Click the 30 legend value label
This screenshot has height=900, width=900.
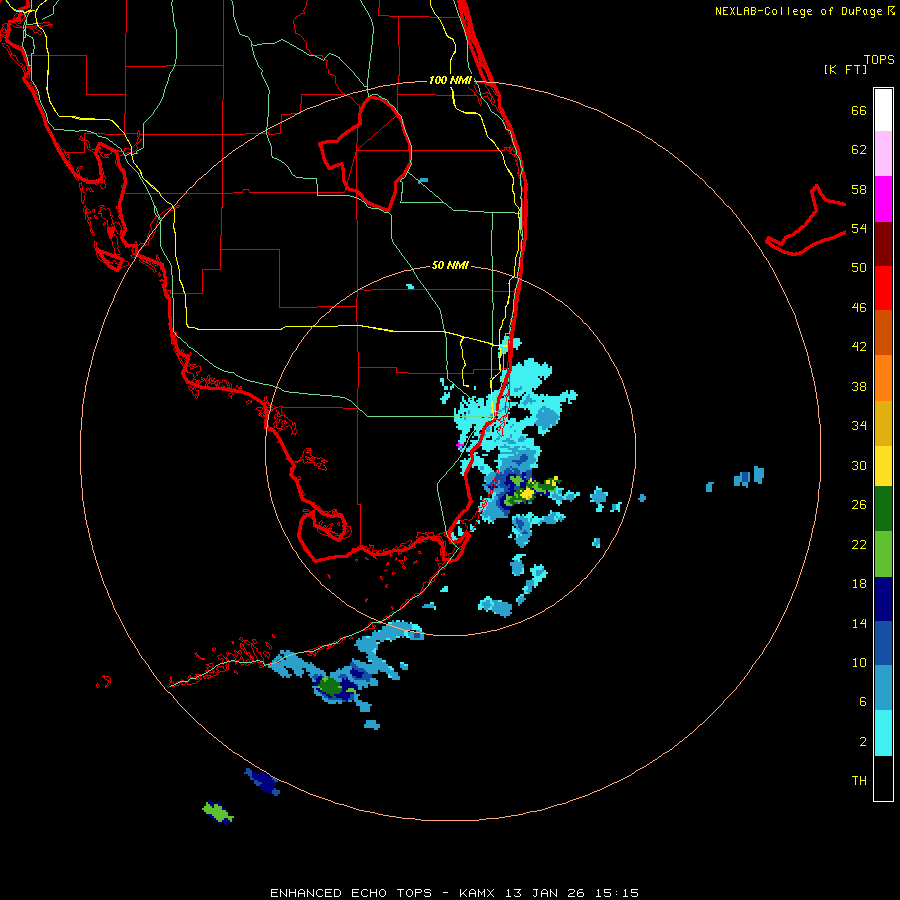859,465
